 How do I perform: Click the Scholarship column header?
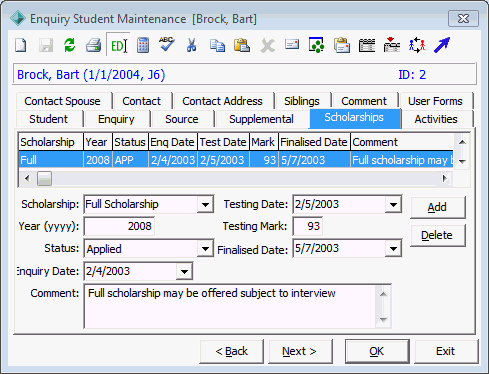point(51,142)
